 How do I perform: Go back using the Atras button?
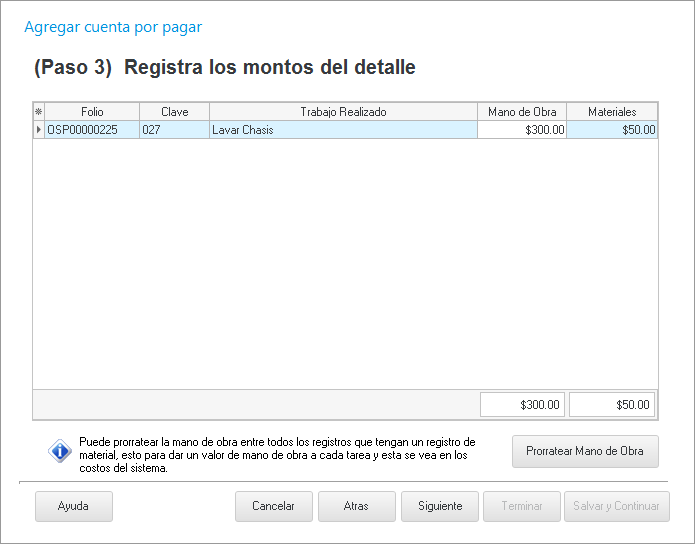(x=356, y=506)
